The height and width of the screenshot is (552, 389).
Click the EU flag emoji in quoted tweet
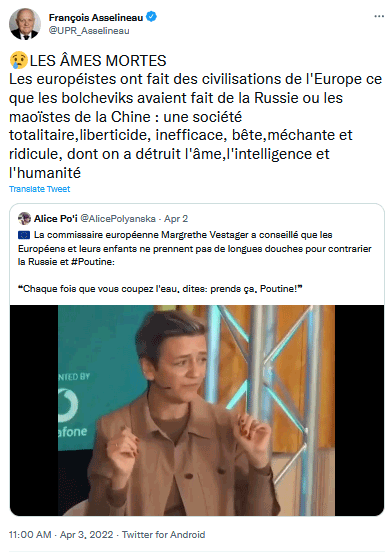point(24,235)
